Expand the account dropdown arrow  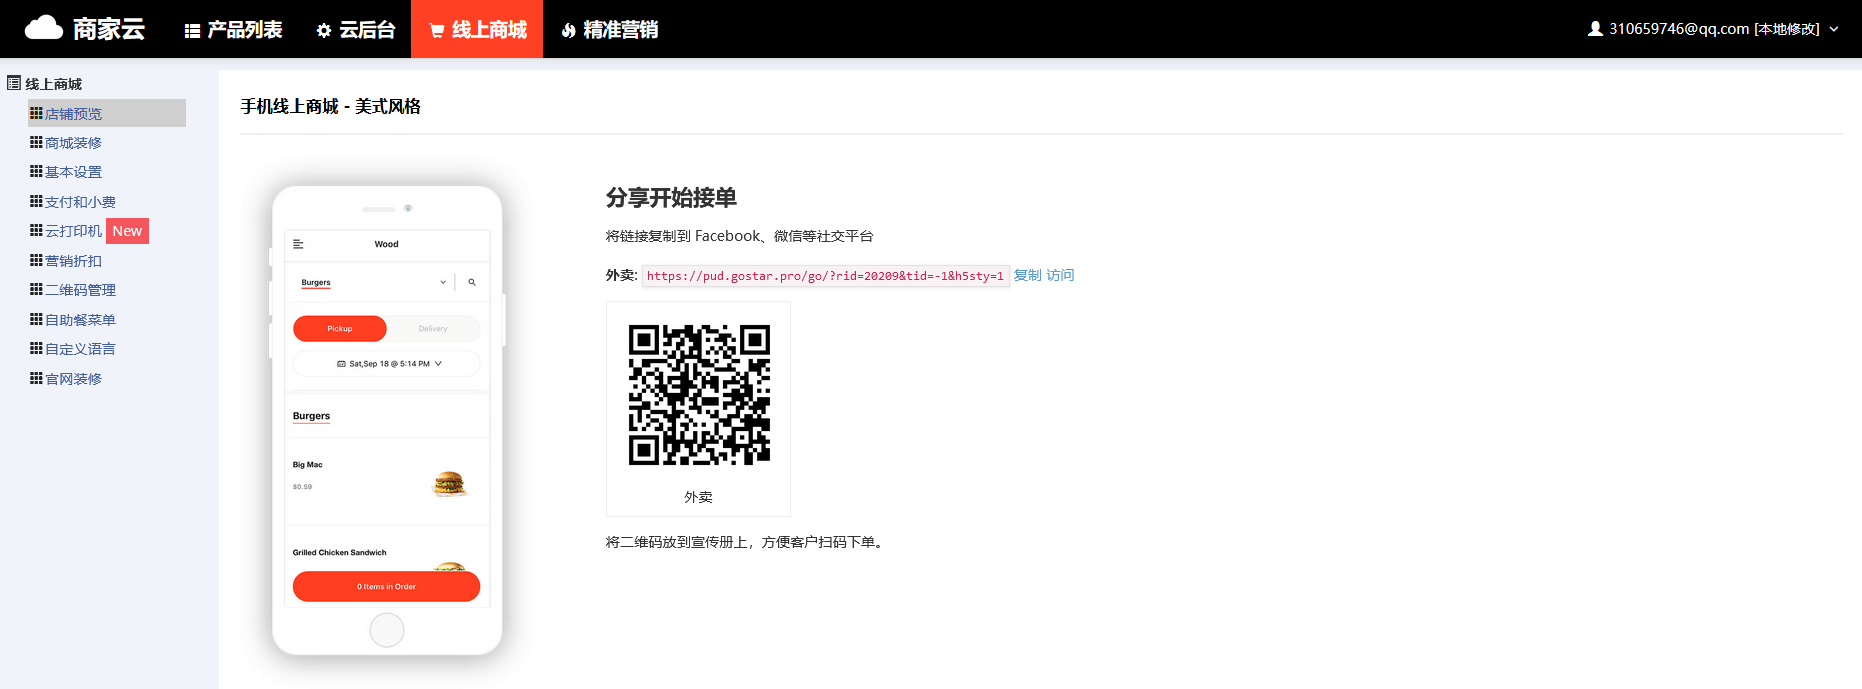[x=1834, y=29]
